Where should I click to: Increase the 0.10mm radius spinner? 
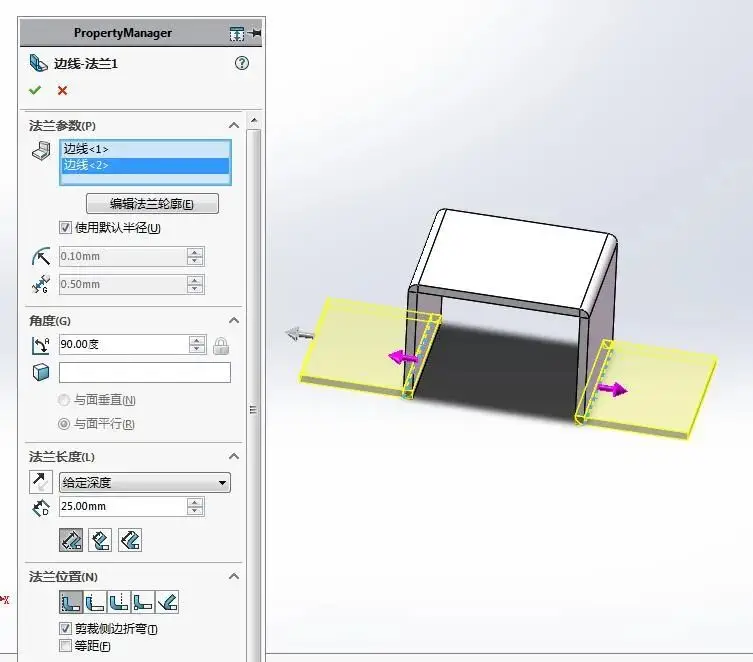tap(195, 252)
